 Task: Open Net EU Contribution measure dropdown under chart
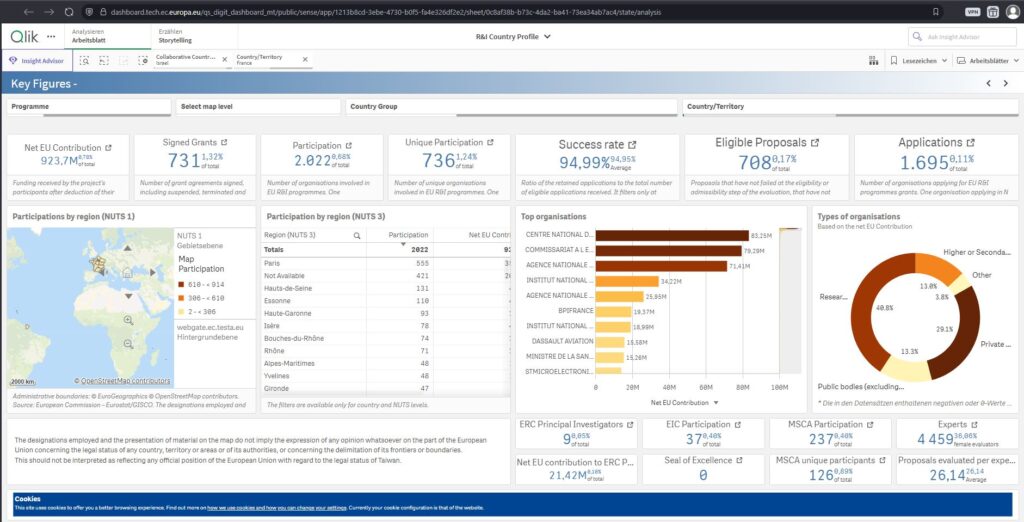tap(716, 403)
